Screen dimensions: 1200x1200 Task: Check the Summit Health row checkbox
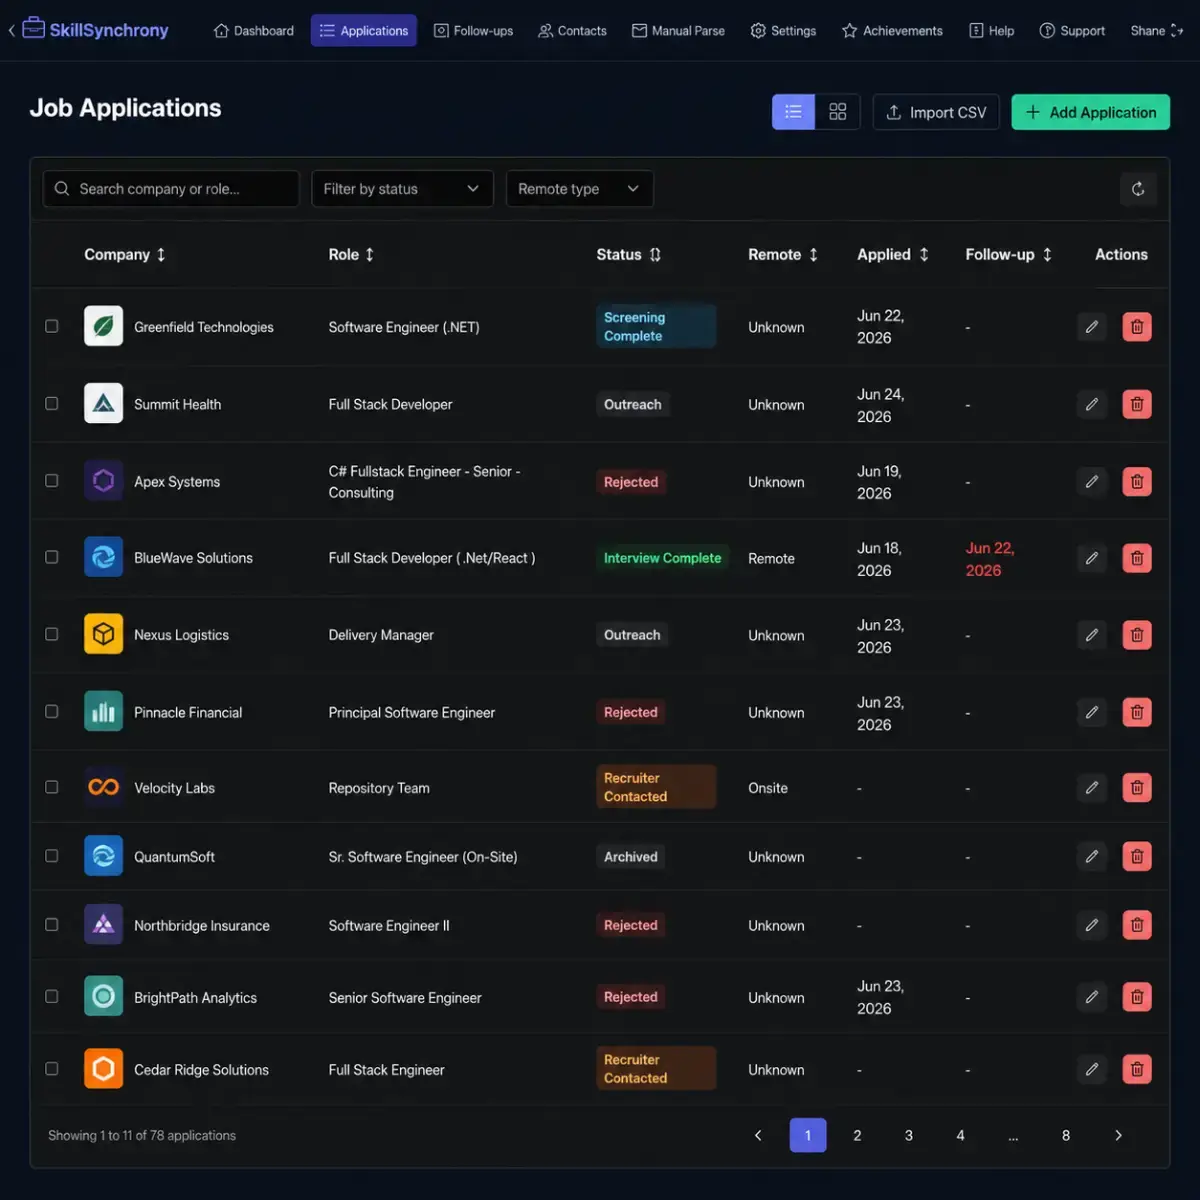coord(52,404)
